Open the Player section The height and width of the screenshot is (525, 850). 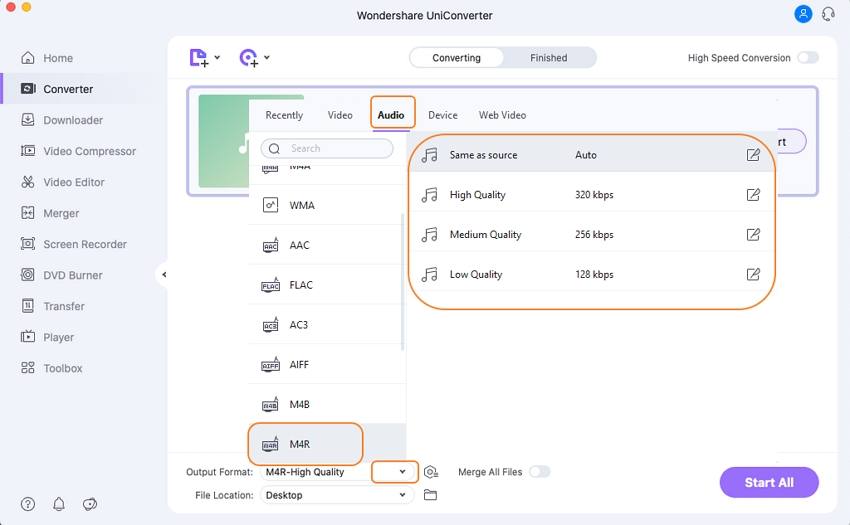[x=47, y=337]
